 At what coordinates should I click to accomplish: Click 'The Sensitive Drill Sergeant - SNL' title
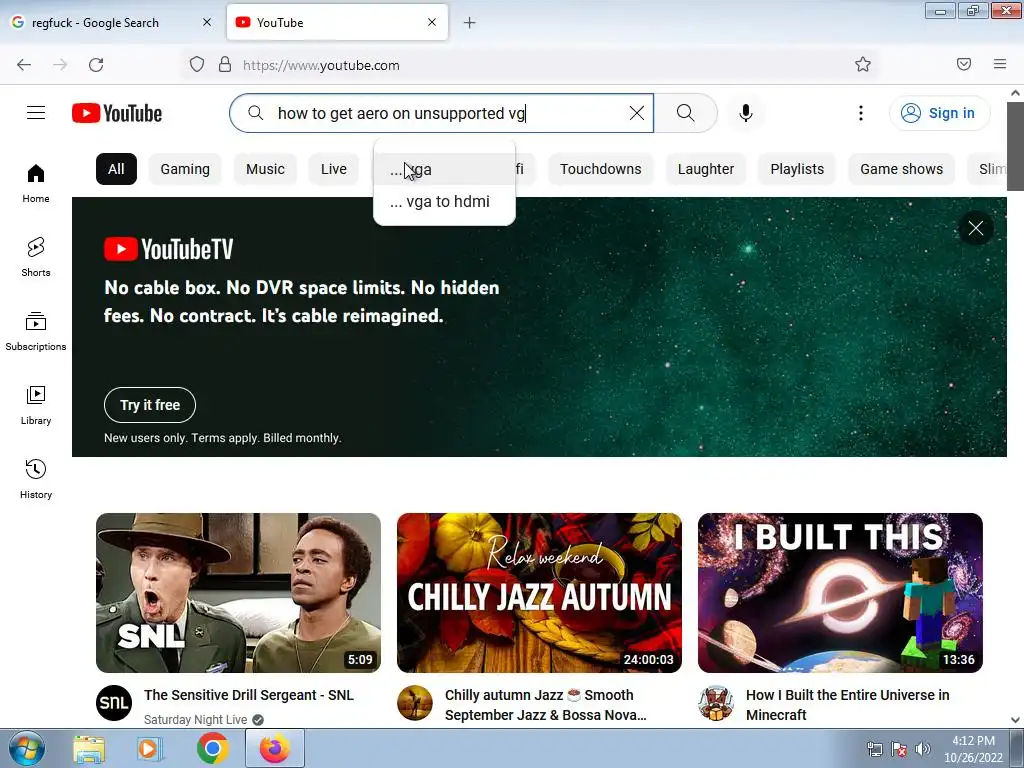(249, 695)
